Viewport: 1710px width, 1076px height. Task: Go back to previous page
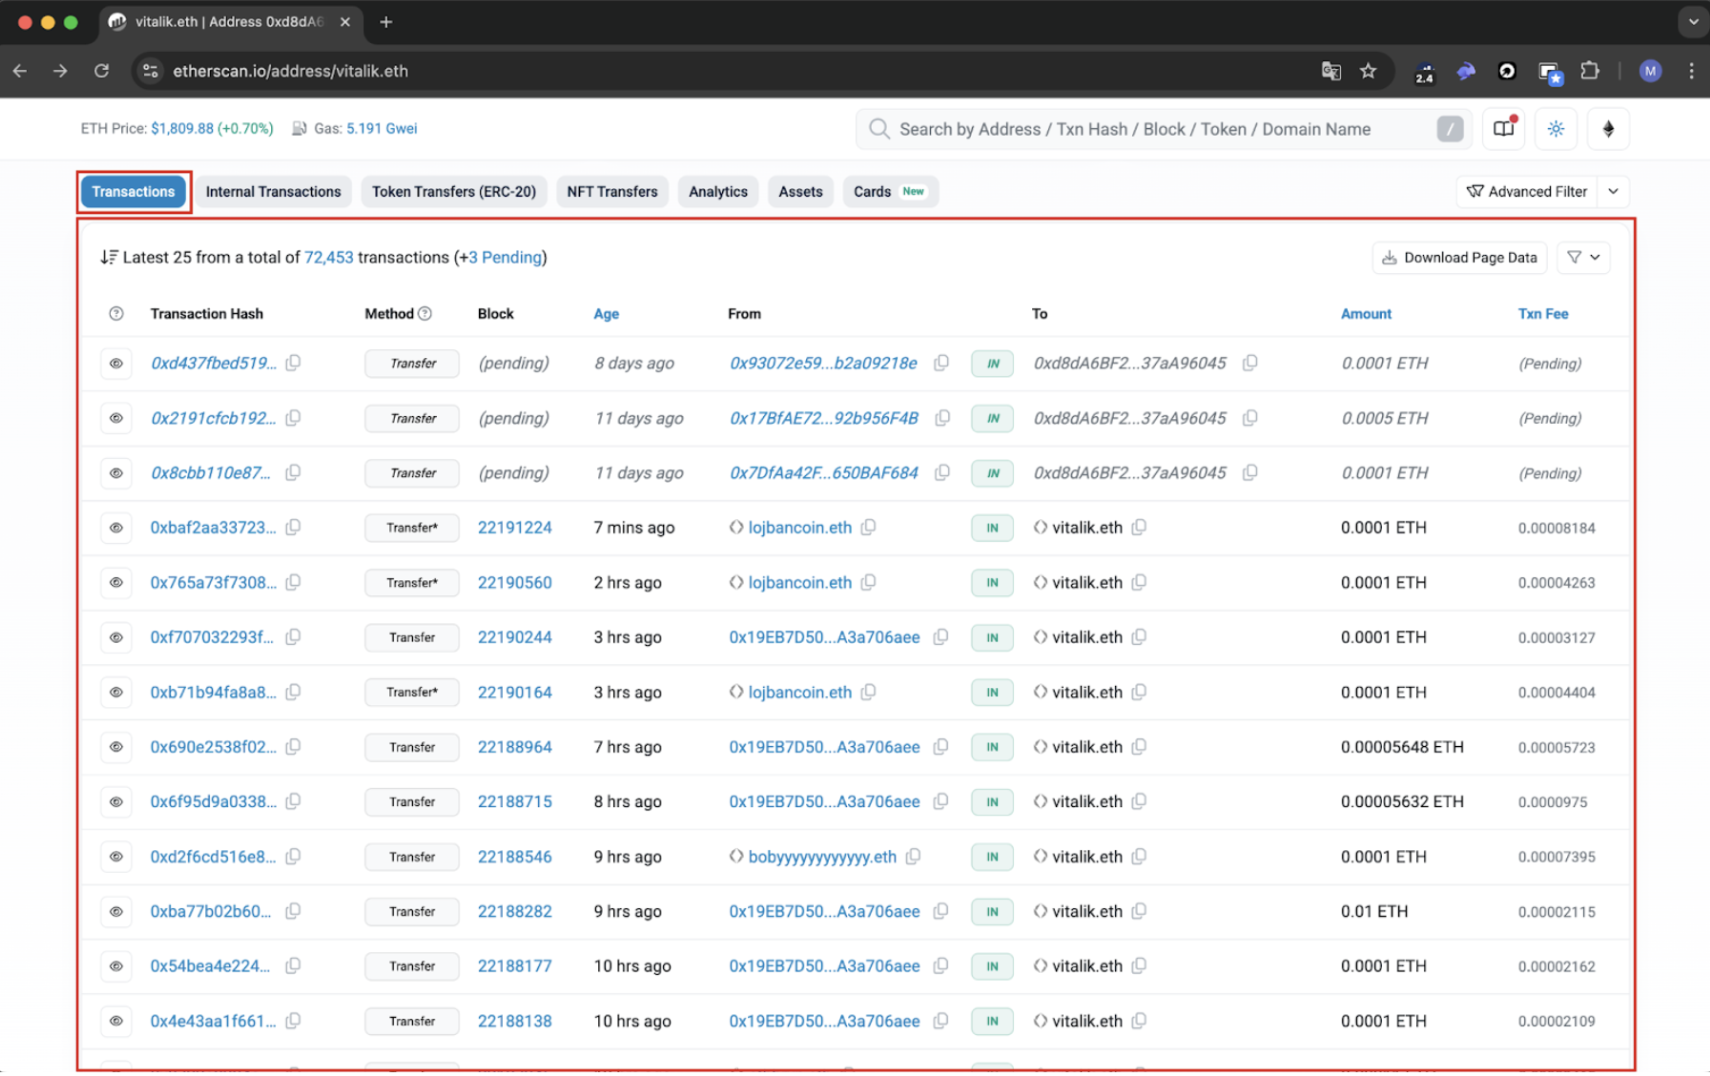coord(20,71)
